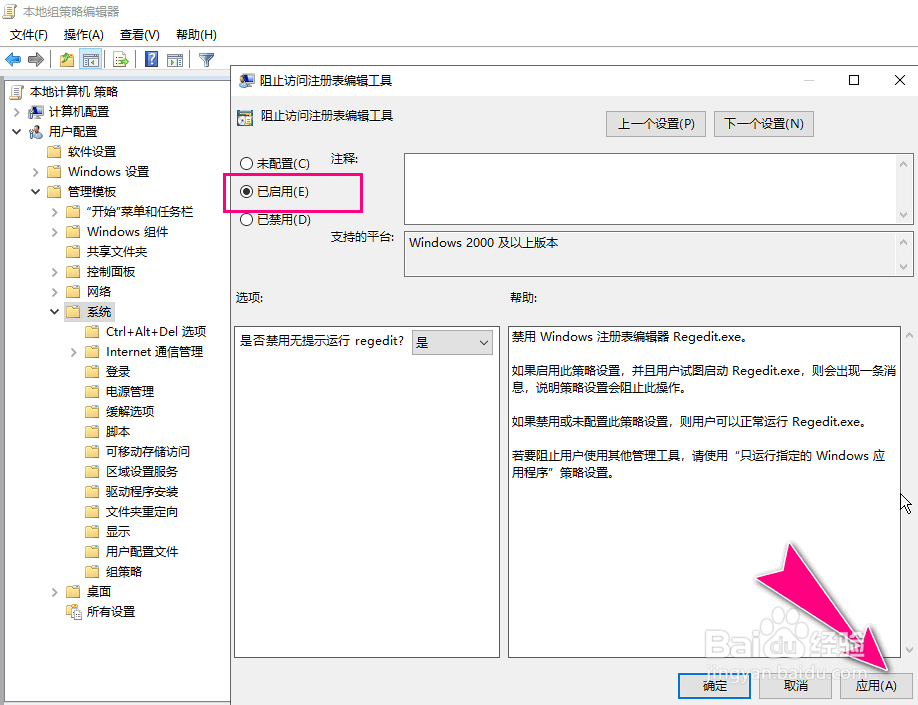Select the 已禁用 radio button
This screenshot has height=705, width=918.
246,219
